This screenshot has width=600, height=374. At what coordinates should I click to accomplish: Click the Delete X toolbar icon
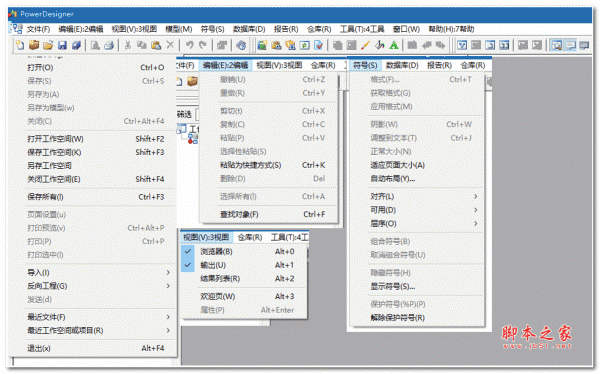(x=170, y=45)
